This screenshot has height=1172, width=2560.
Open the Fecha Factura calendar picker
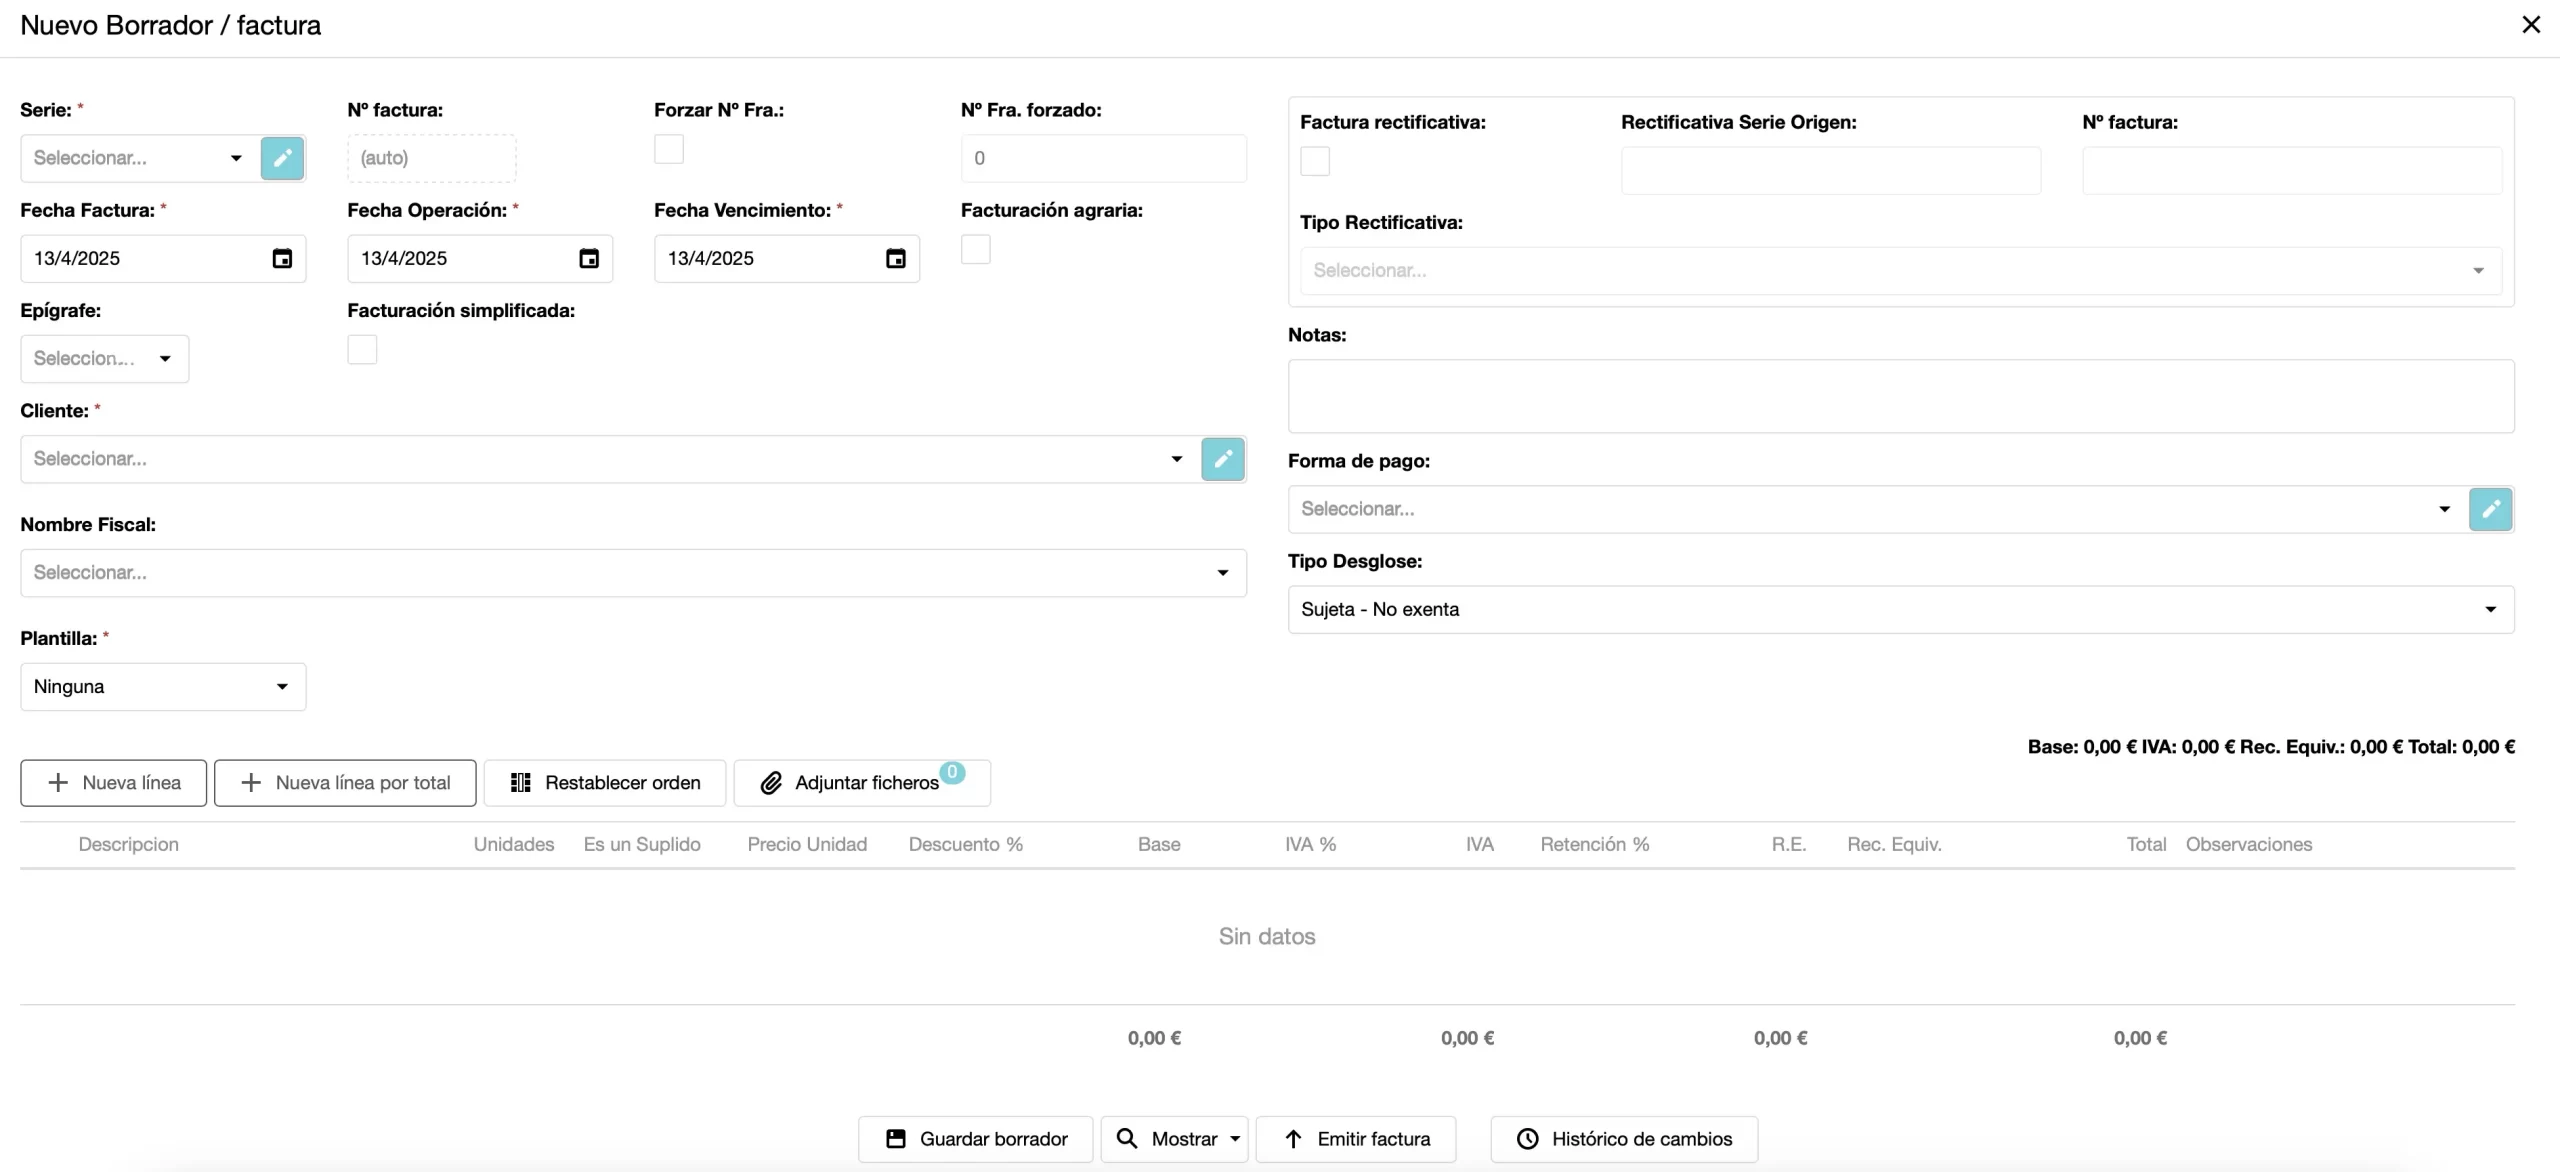tap(282, 259)
